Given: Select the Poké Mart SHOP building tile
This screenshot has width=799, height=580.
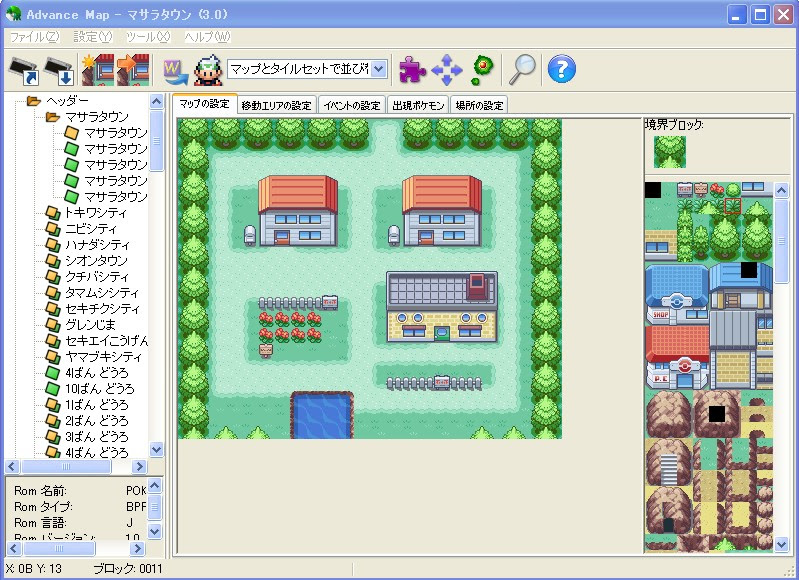Looking at the screenshot, I should [x=676, y=294].
